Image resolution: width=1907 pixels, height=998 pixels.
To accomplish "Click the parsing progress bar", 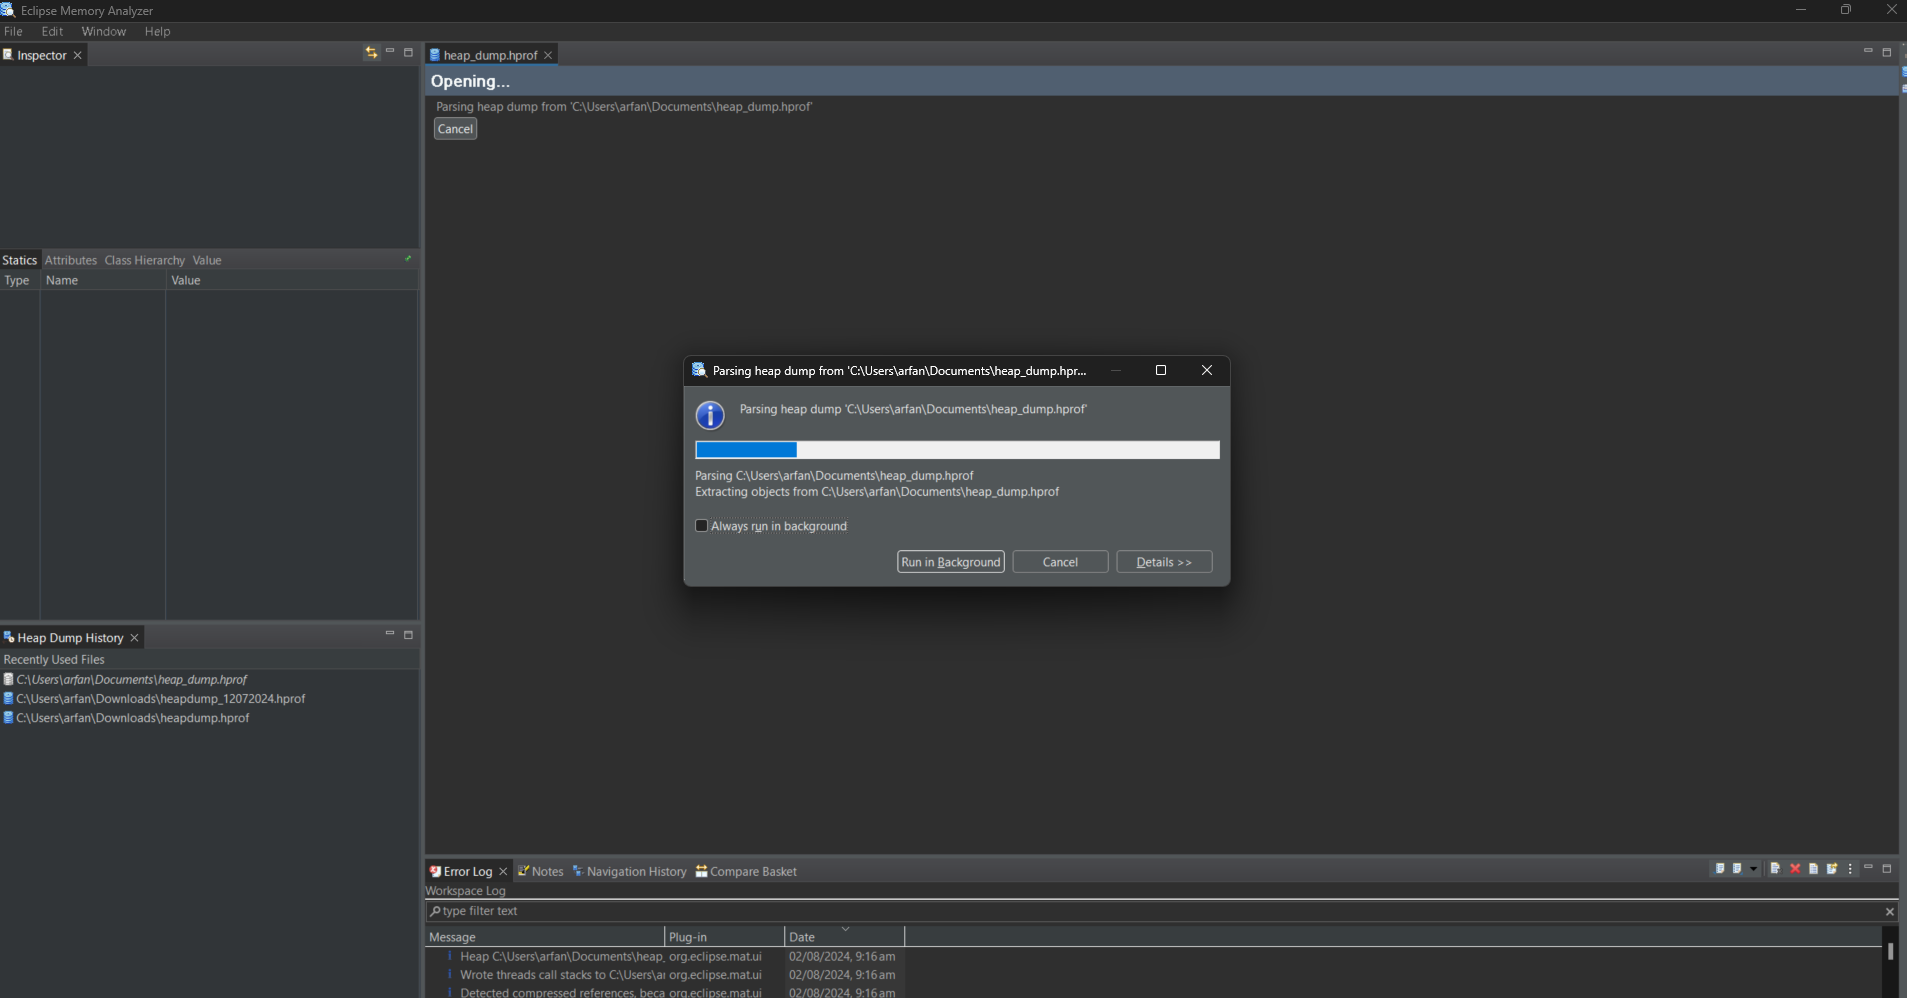I will coord(957,450).
